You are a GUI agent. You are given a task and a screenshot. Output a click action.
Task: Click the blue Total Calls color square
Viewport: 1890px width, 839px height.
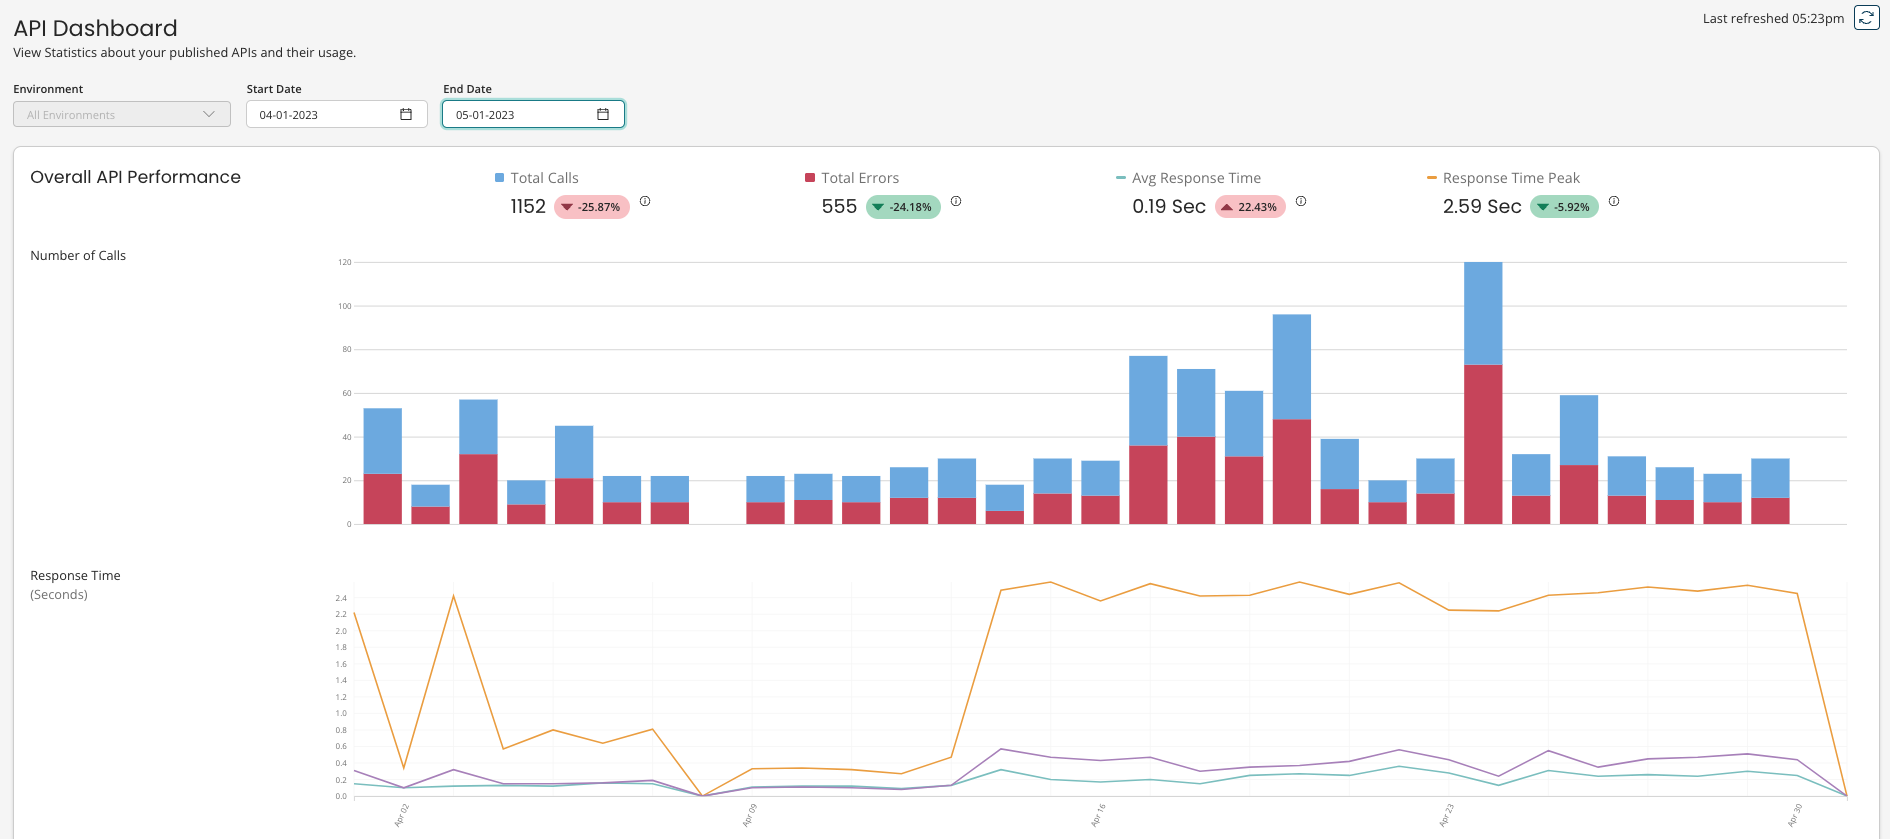[499, 178]
